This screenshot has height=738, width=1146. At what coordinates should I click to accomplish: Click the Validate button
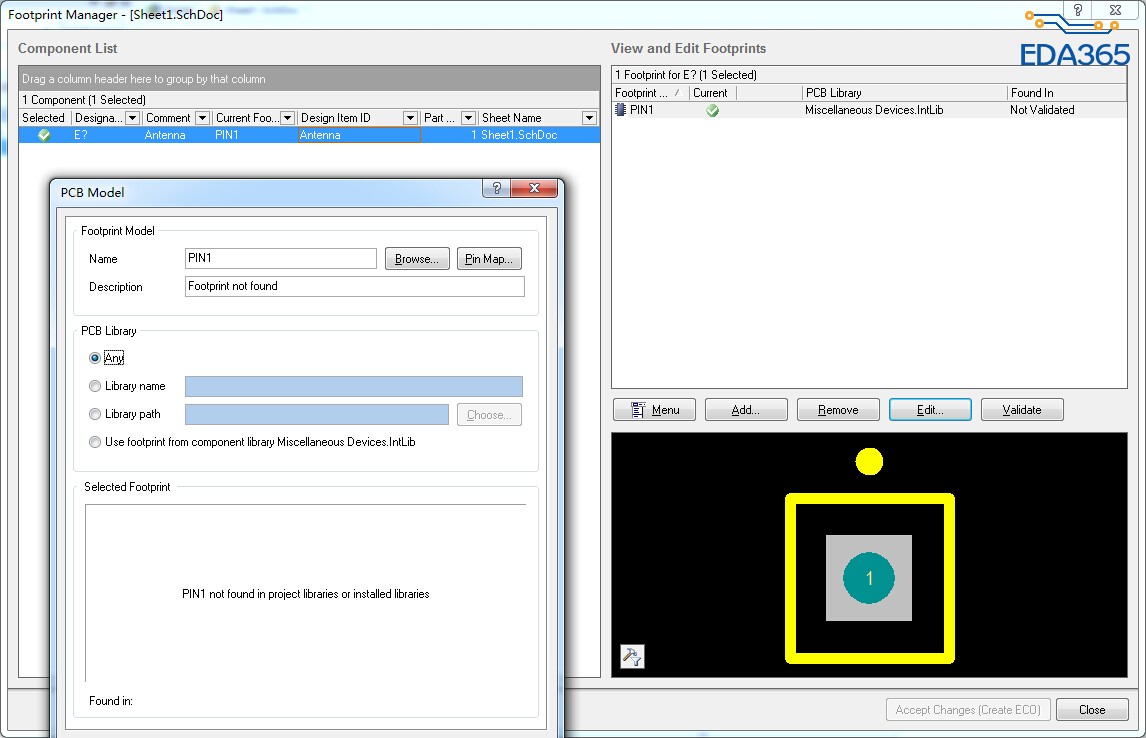pyautogui.click(x=1021, y=410)
